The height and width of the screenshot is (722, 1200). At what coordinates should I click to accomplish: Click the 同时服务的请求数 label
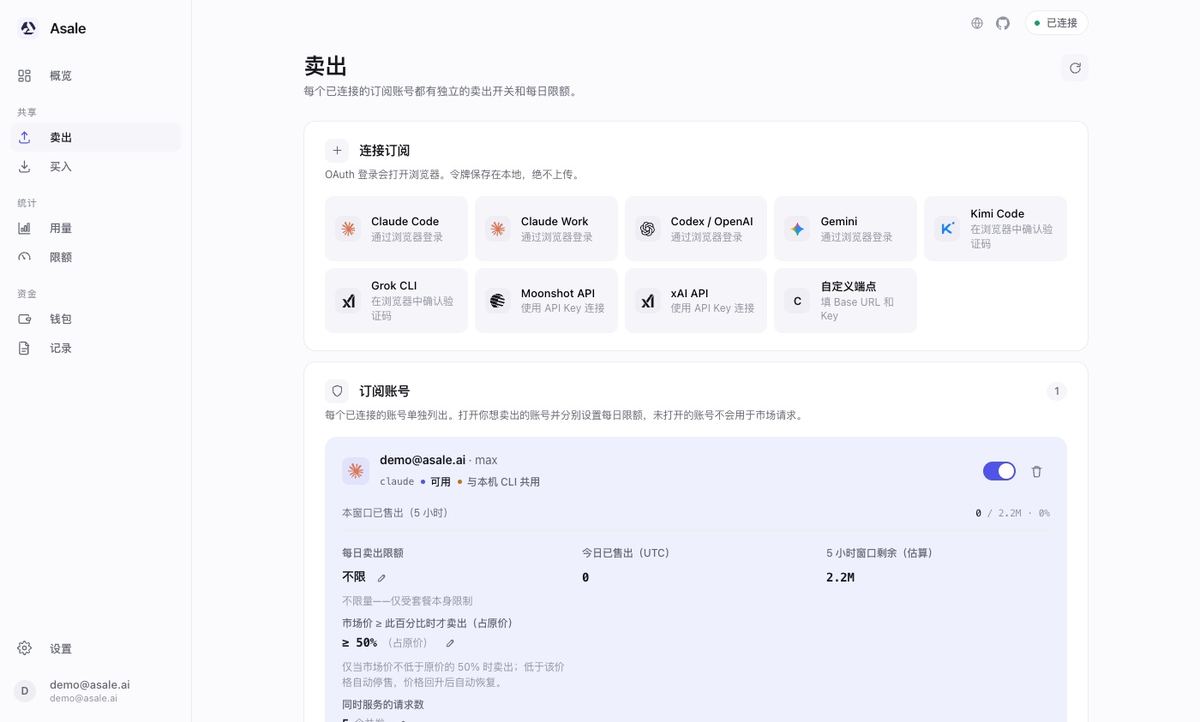point(383,704)
